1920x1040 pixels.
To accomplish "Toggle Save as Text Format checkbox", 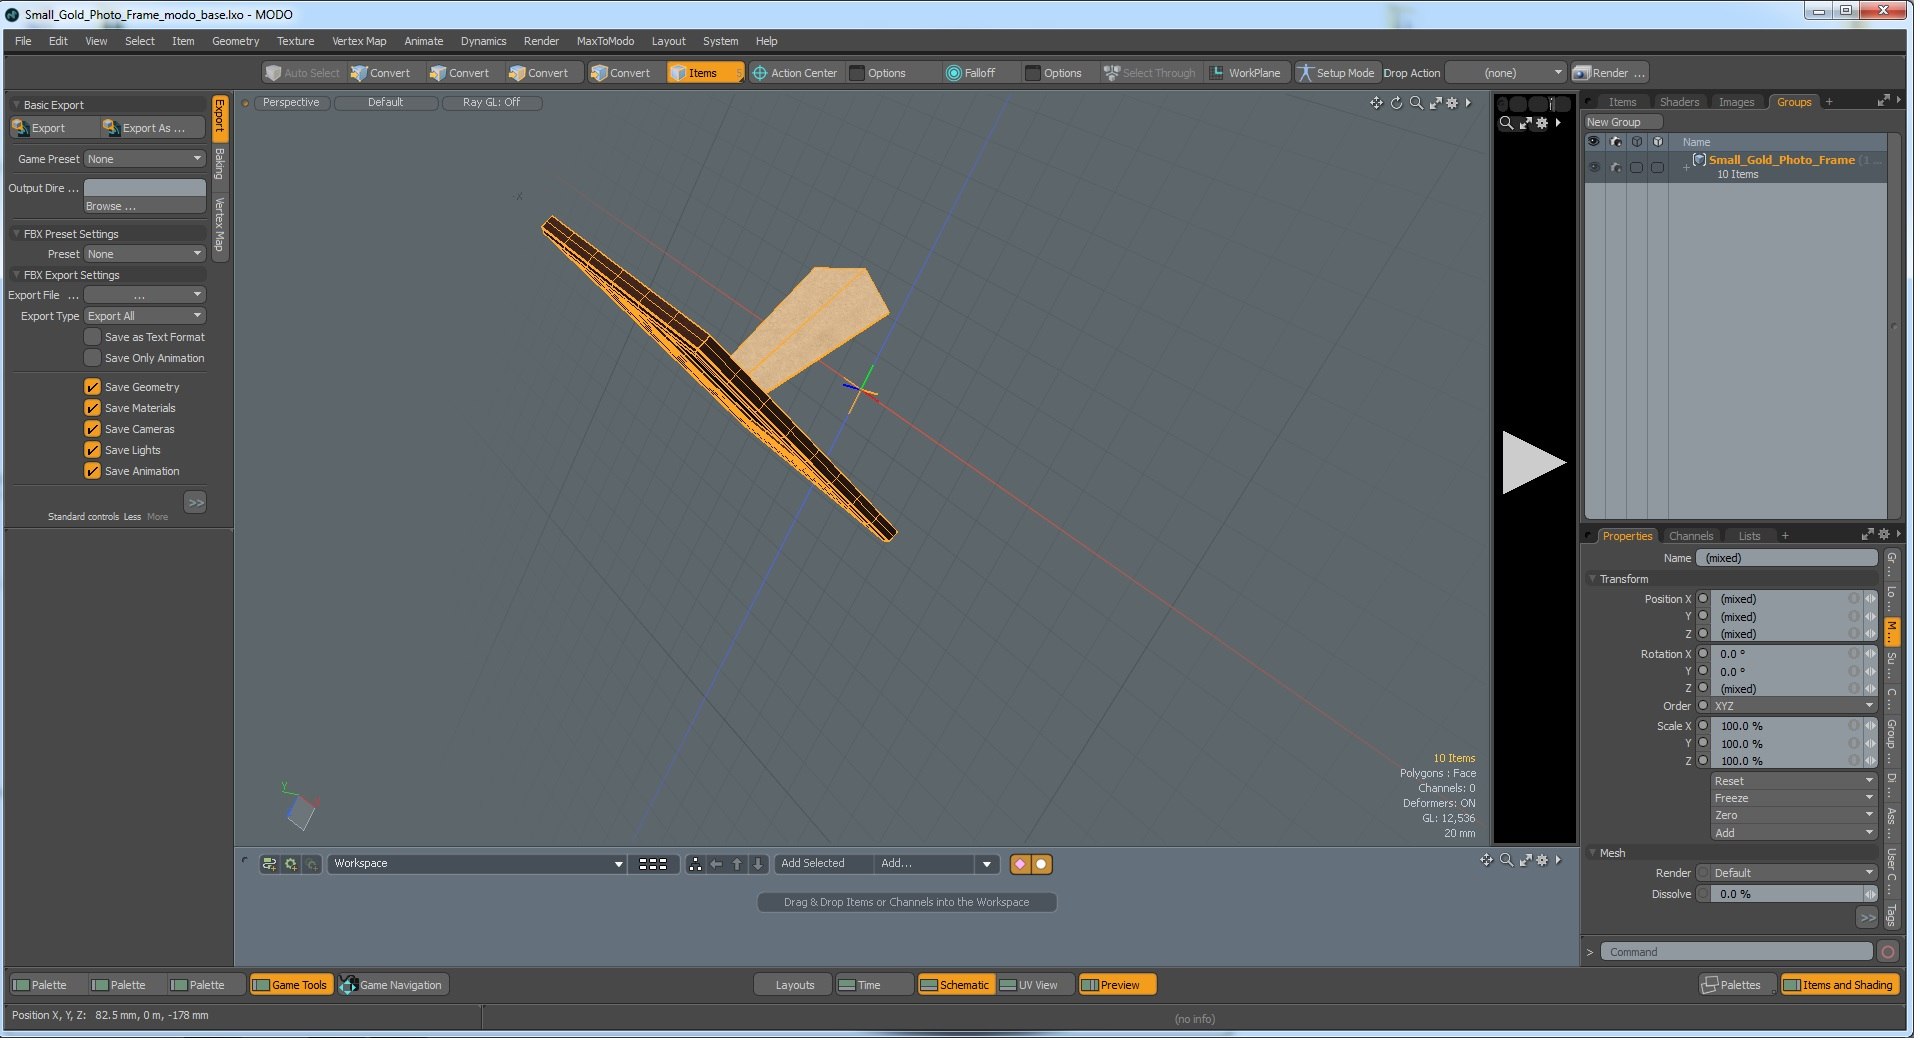I will [93, 337].
